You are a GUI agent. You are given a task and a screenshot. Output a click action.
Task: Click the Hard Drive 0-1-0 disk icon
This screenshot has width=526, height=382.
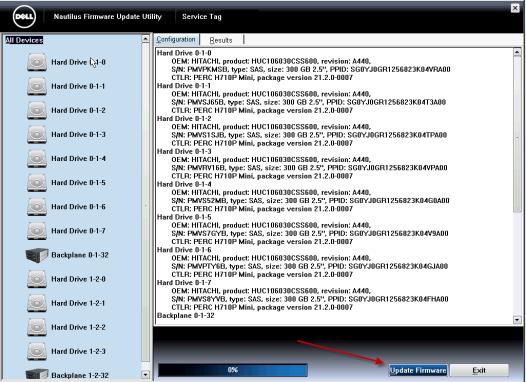[37, 62]
